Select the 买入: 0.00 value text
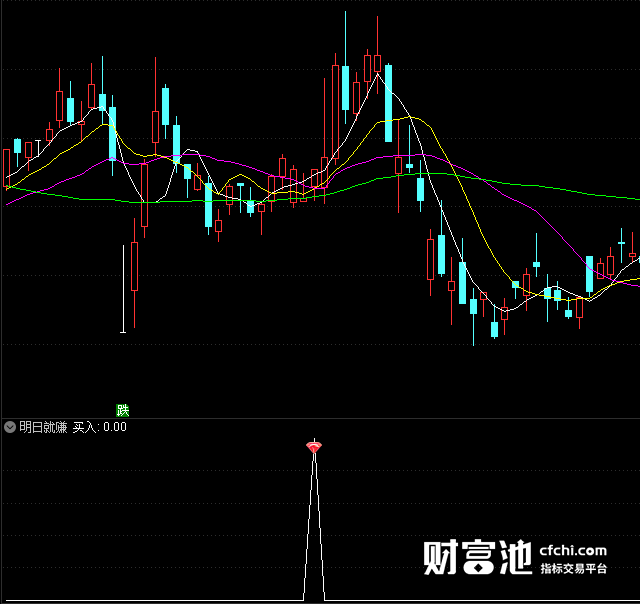 tap(100, 427)
